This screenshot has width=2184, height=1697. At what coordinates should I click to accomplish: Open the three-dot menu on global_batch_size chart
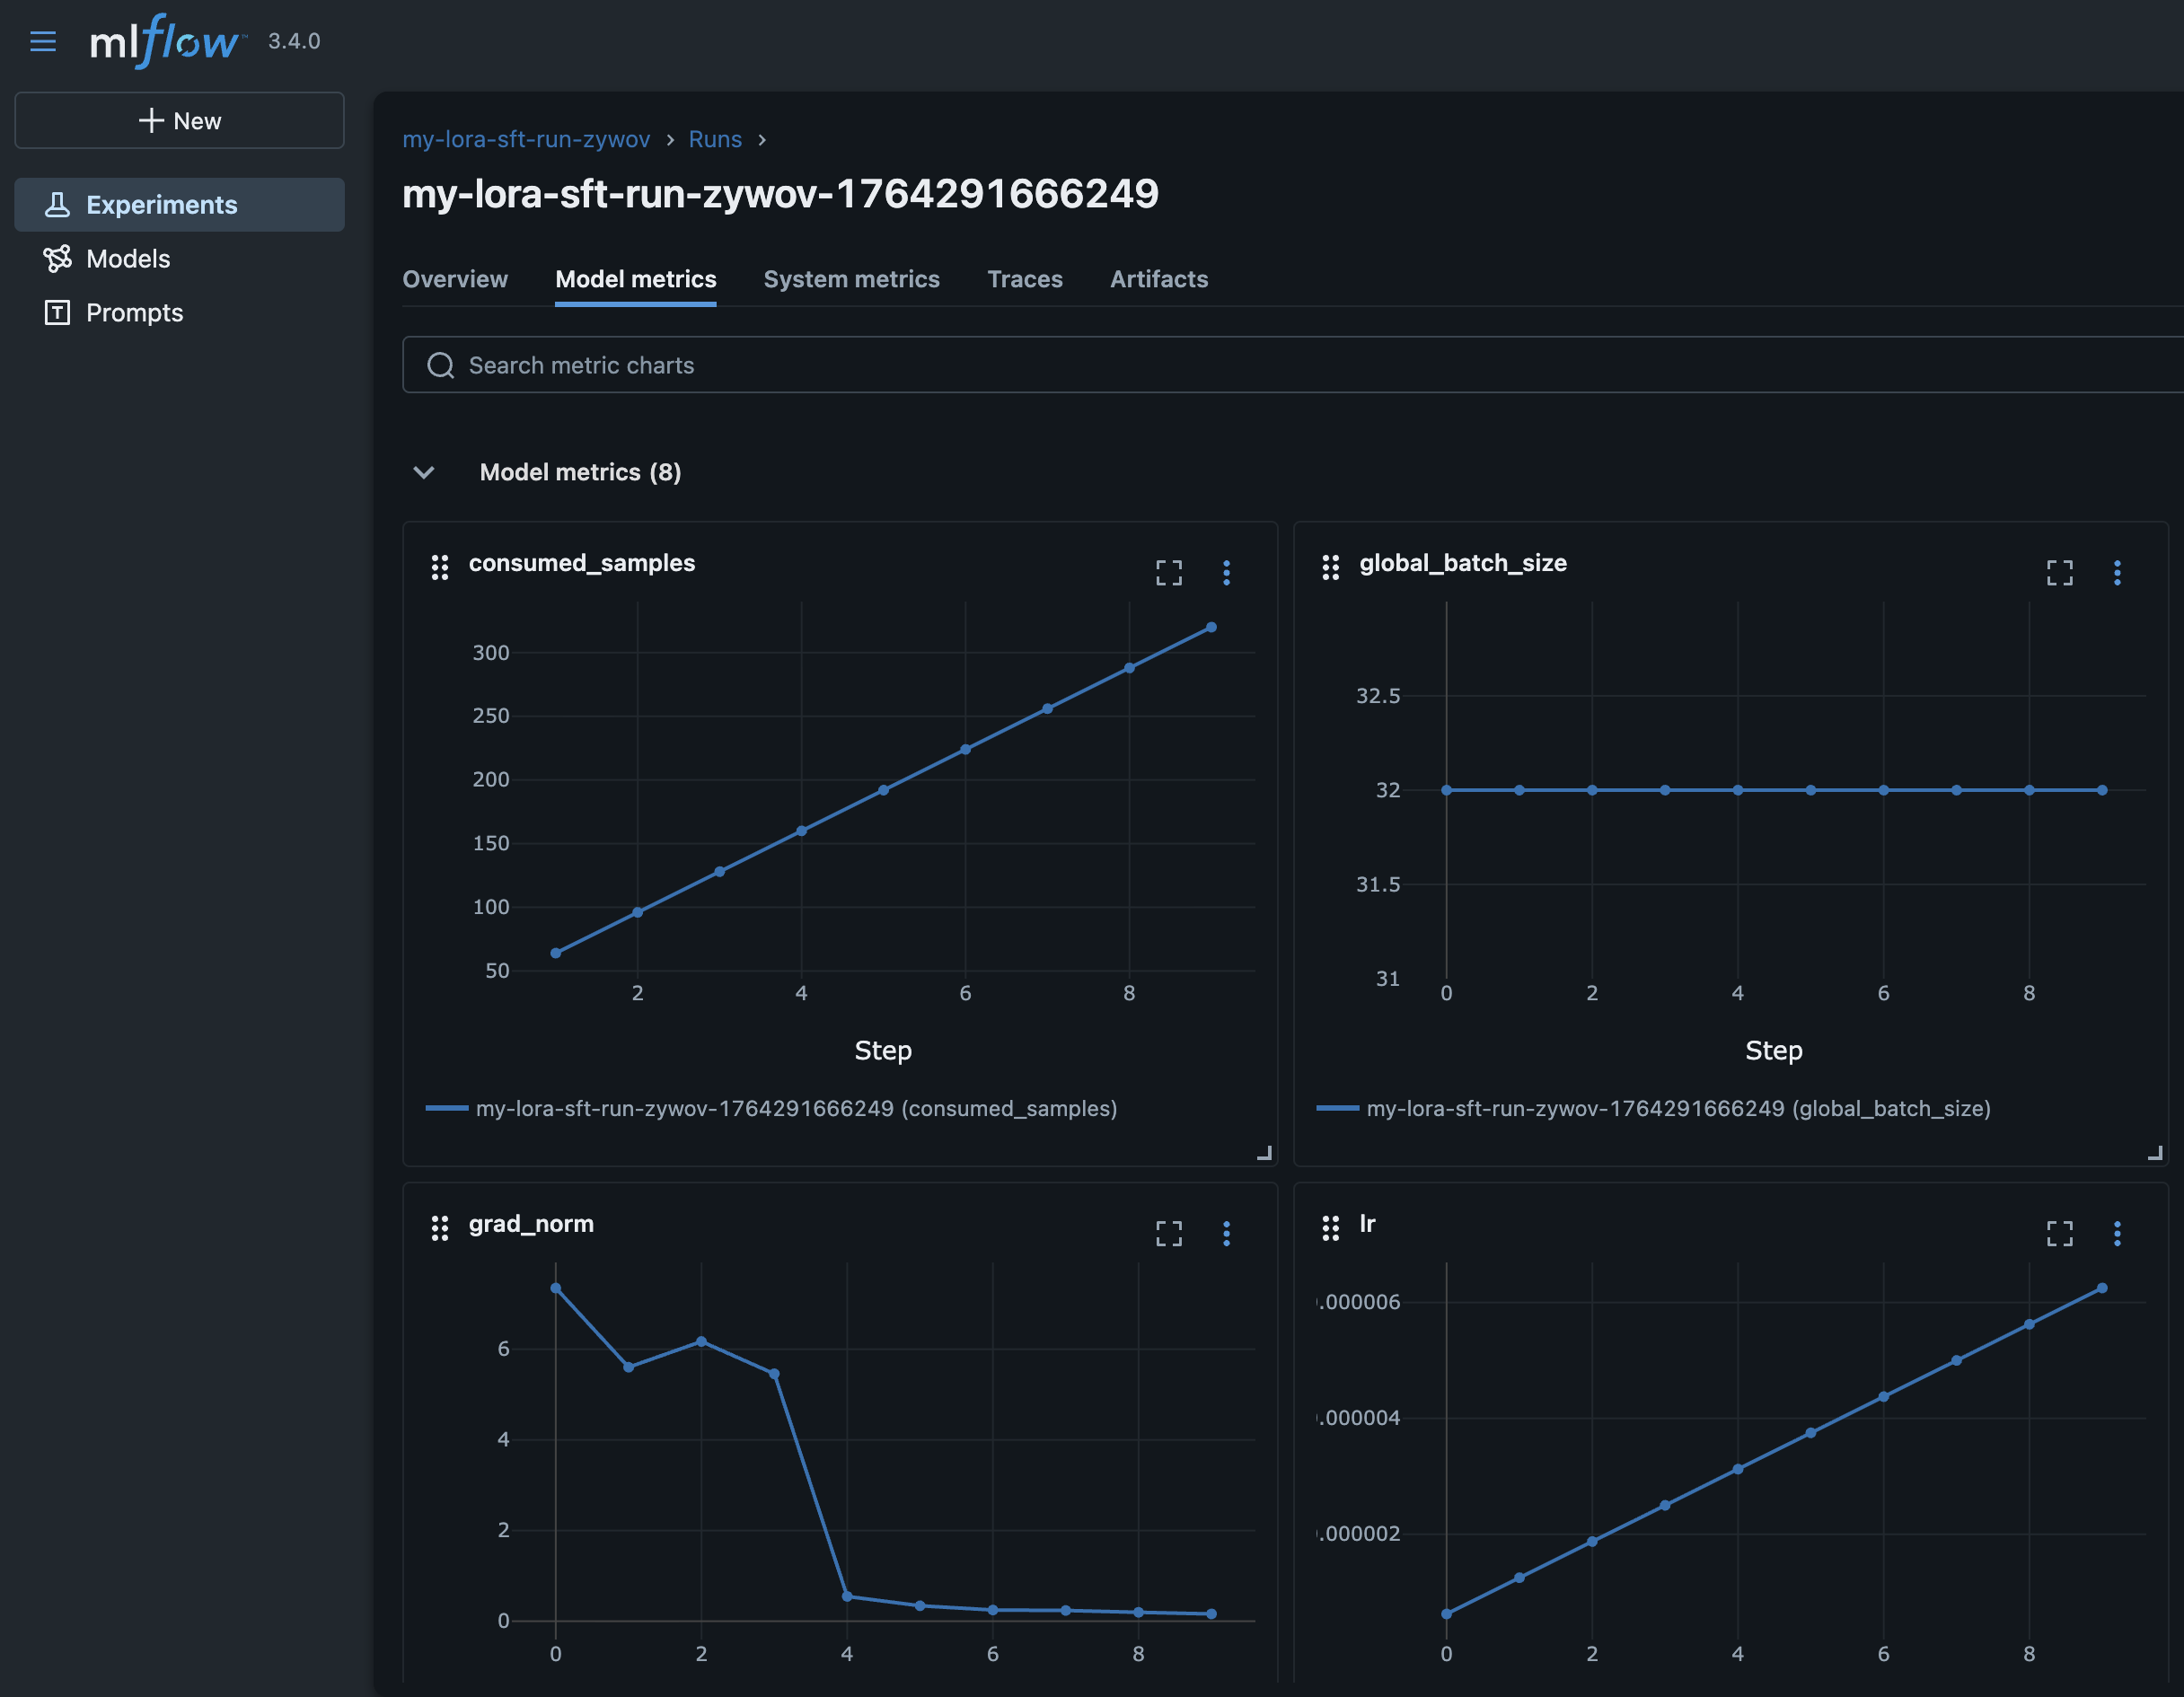[2117, 572]
